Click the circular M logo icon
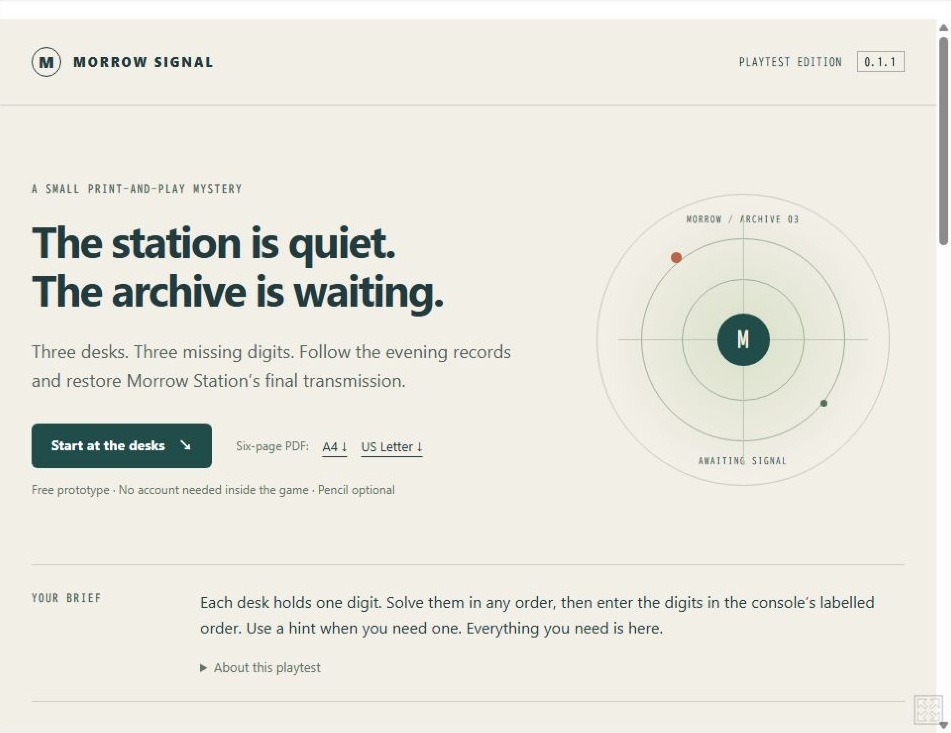 (46, 62)
